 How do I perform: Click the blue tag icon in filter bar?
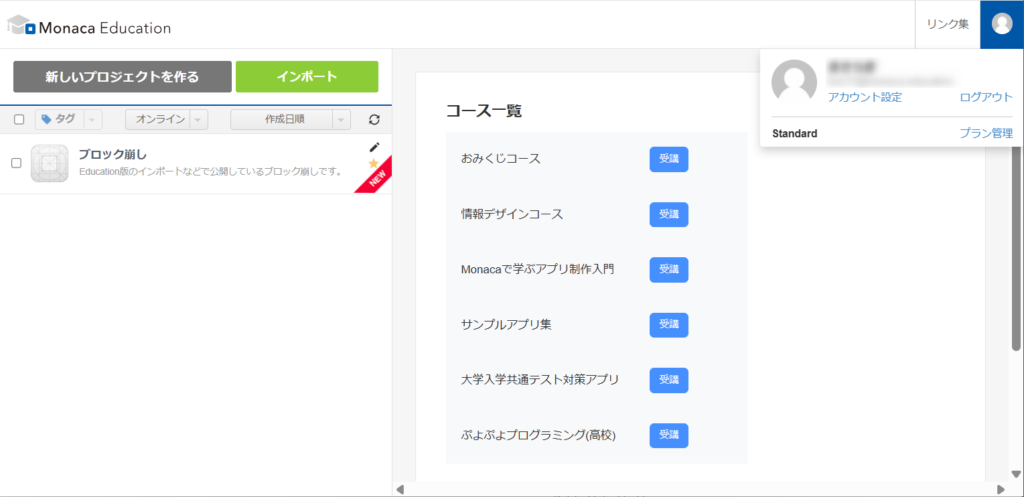pos(46,120)
